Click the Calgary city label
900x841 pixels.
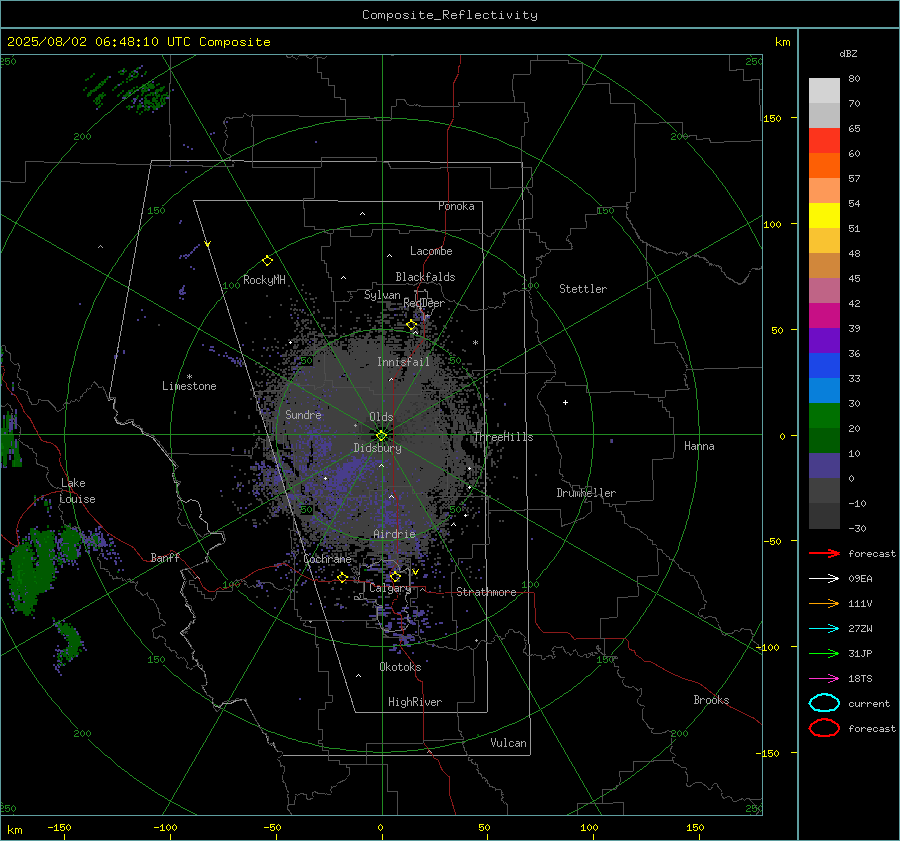(390, 588)
